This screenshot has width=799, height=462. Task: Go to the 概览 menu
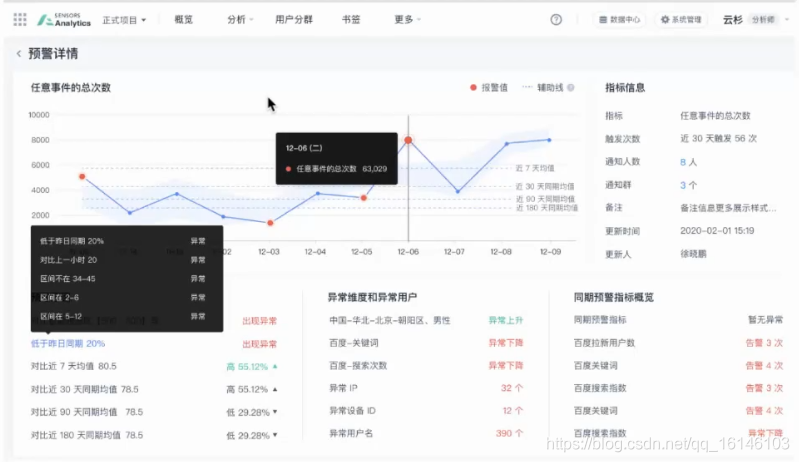(x=183, y=19)
